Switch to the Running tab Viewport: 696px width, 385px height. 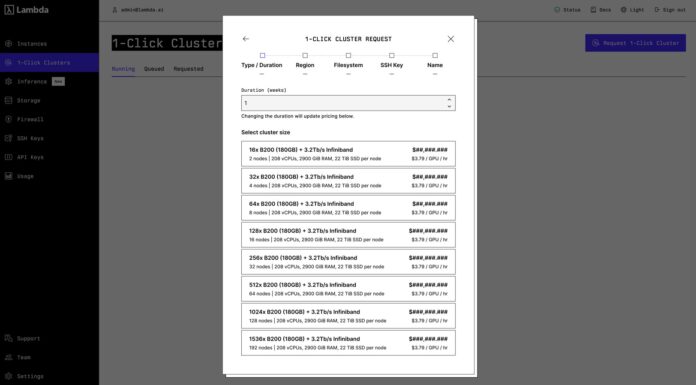(x=123, y=69)
